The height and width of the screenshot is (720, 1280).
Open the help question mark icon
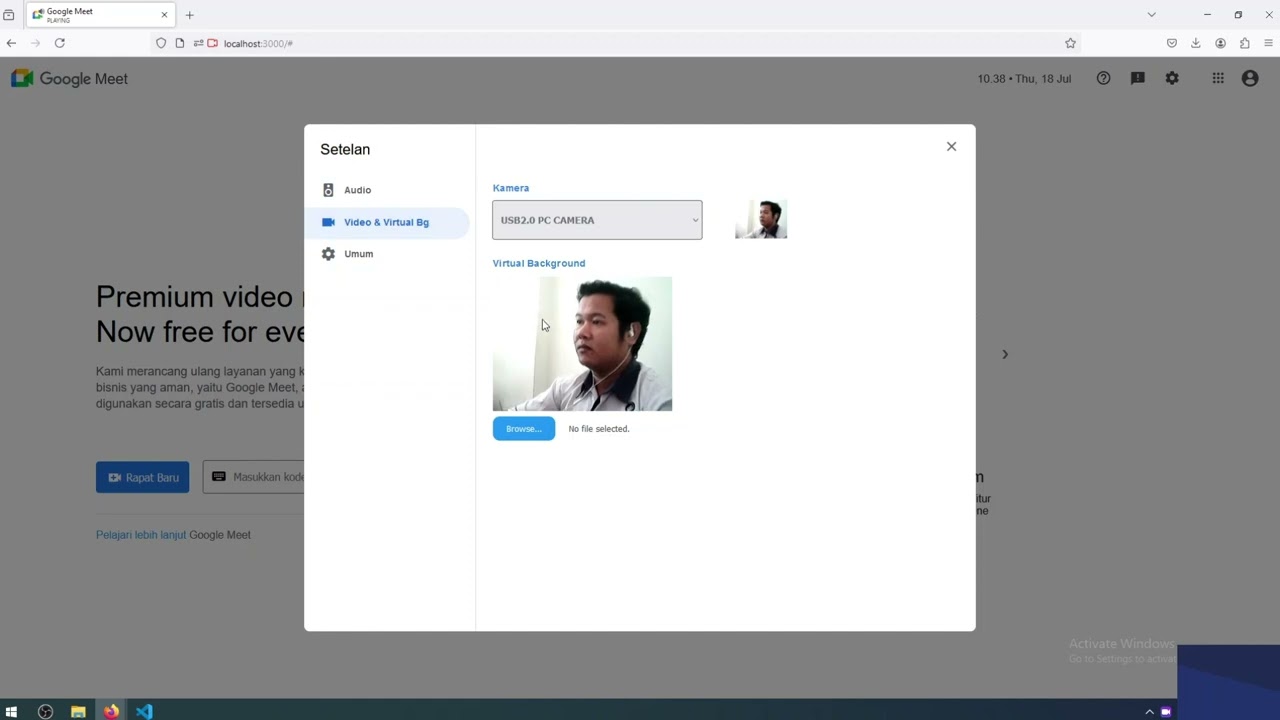click(1103, 78)
